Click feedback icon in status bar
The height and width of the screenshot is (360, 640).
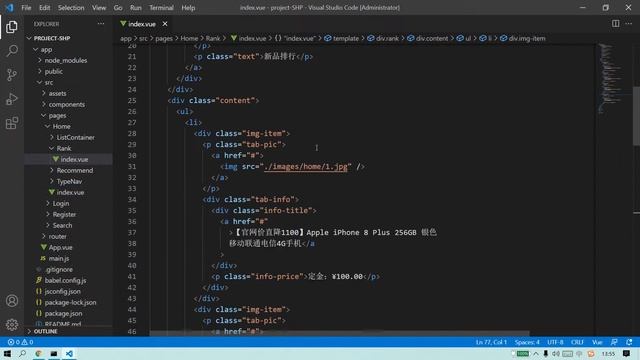point(614,342)
